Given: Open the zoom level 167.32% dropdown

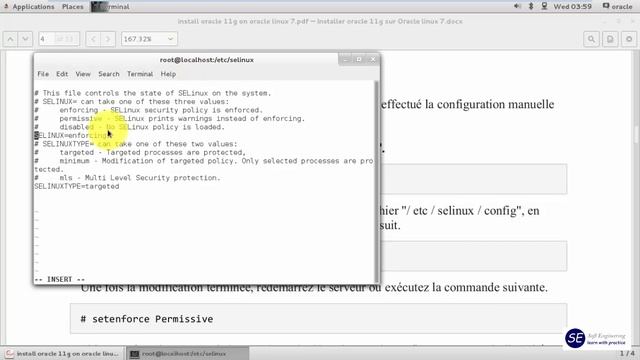Looking at the screenshot, I should pos(149,39).
